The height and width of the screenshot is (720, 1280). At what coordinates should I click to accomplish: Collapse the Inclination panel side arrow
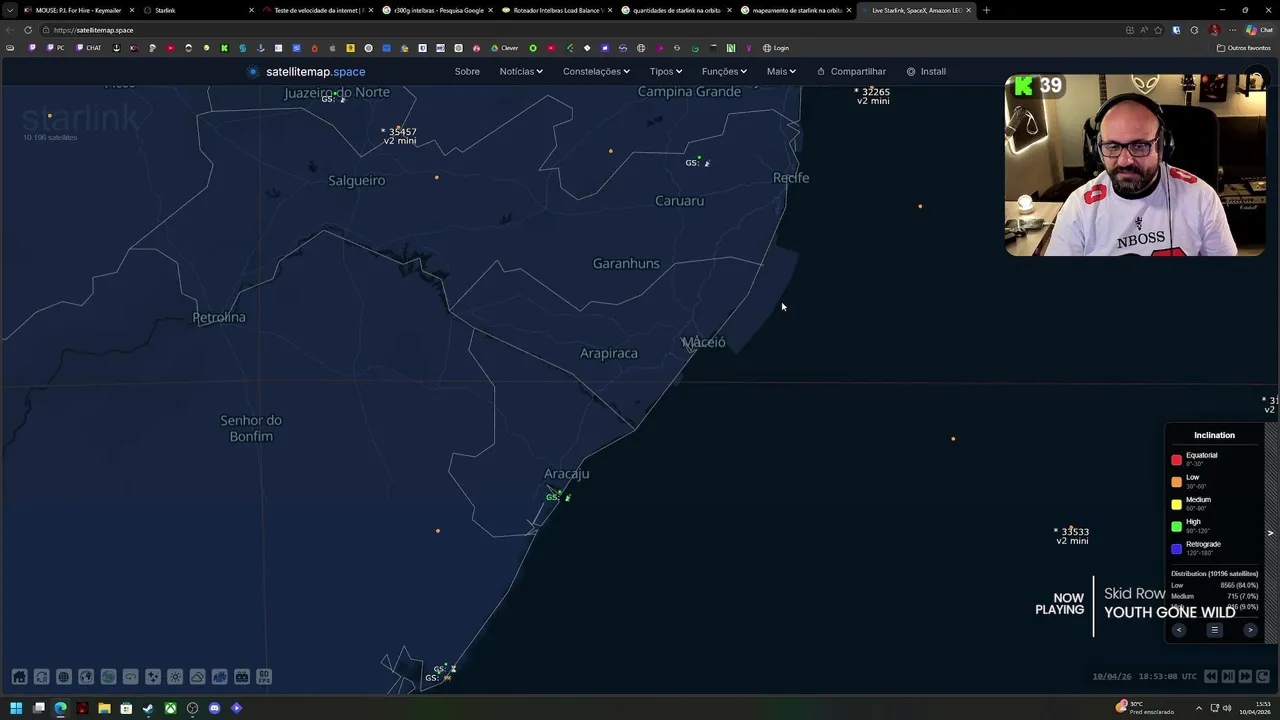(x=1271, y=533)
